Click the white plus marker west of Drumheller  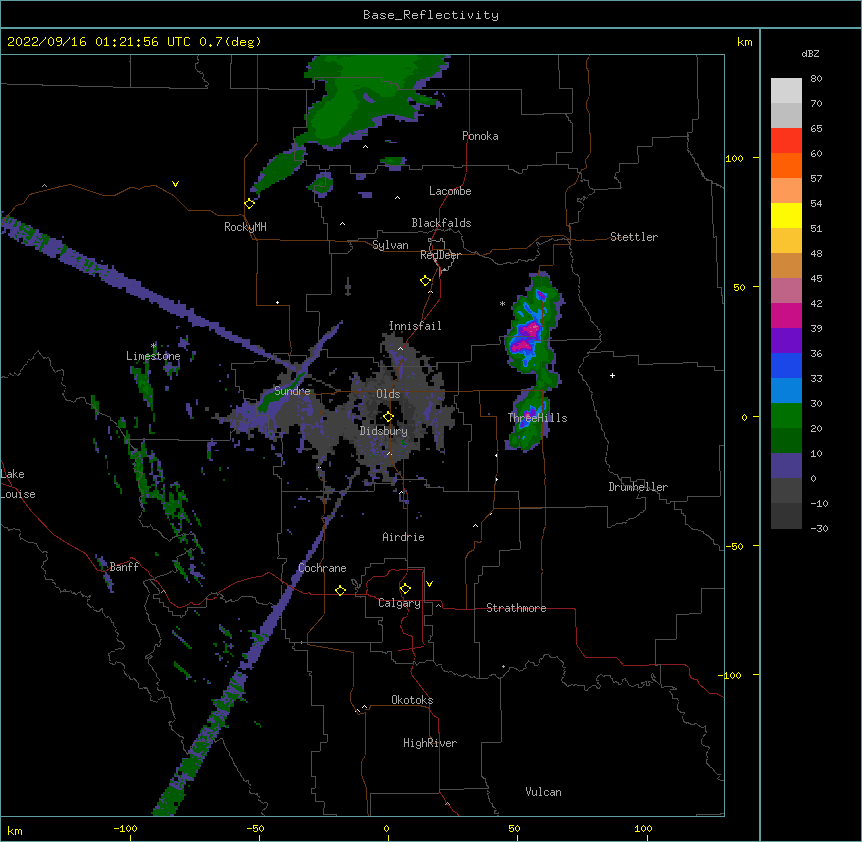[612, 375]
